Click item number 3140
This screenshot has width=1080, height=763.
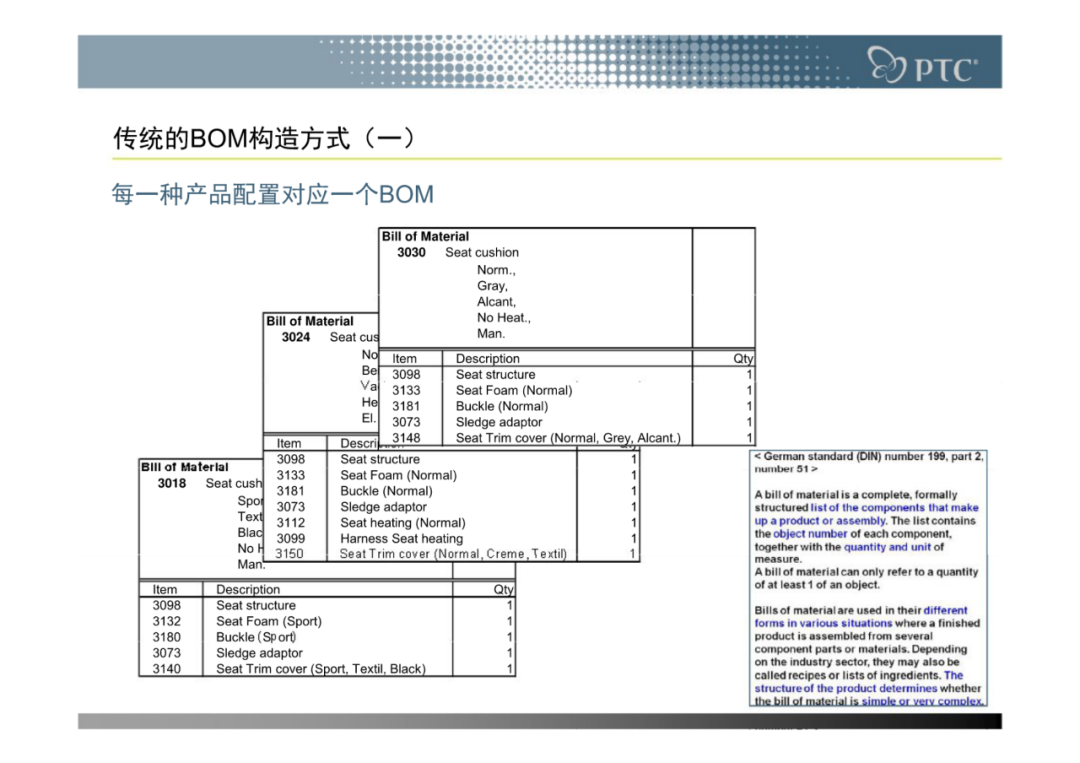coord(167,668)
